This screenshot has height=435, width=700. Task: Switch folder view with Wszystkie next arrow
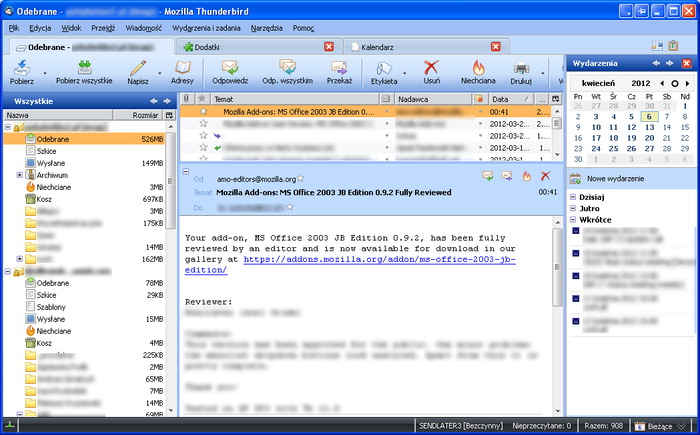pyautogui.click(x=167, y=101)
